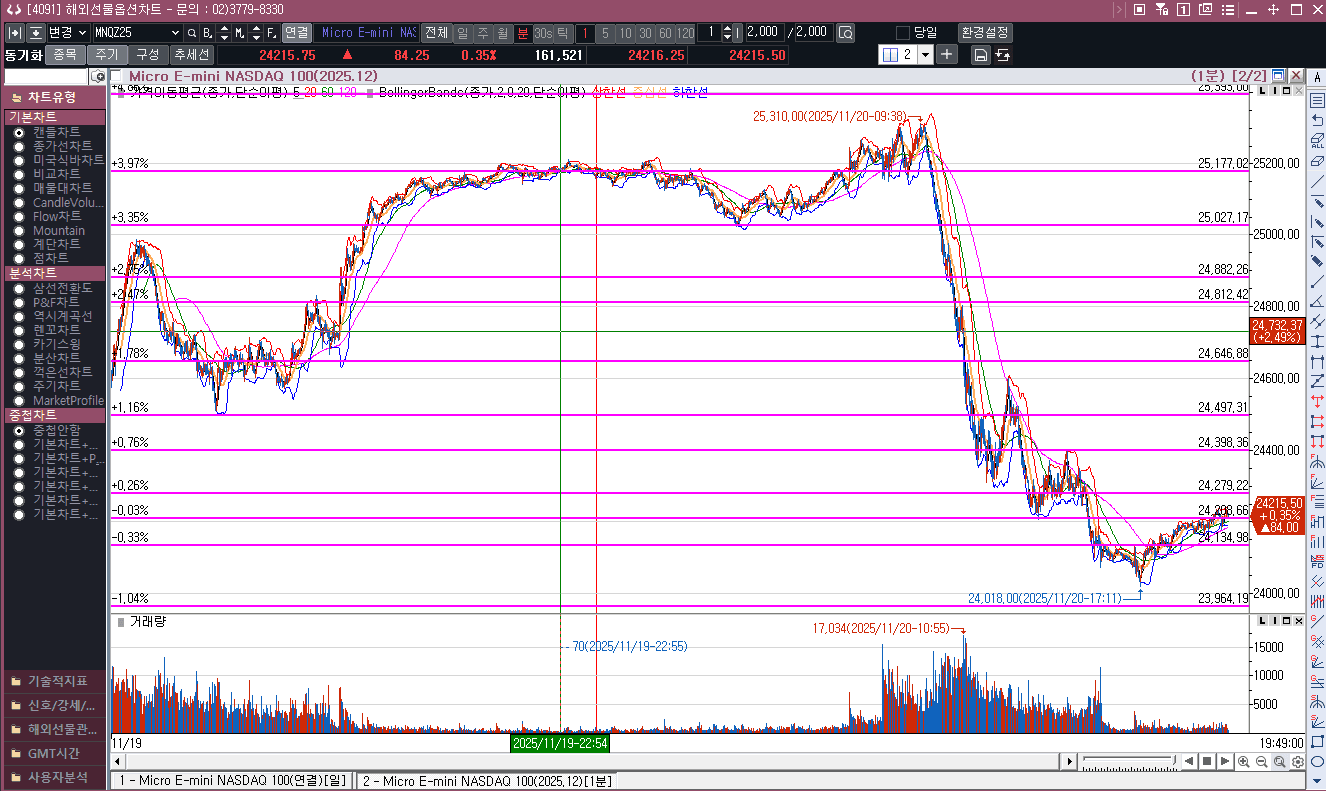Screen dimensions: 1326x791
Task: Expand the chart layout count dropdown
Action: 924,55
